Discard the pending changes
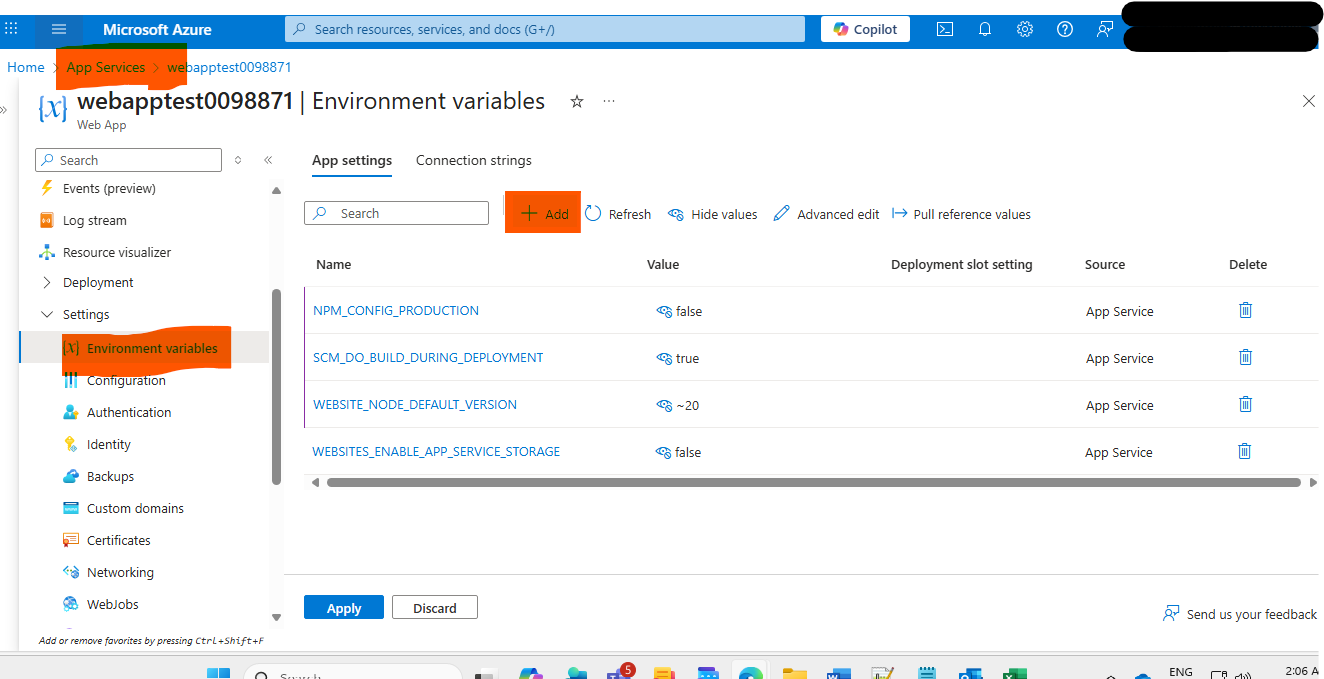This screenshot has height=679, width=1324. click(x=435, y=608)
